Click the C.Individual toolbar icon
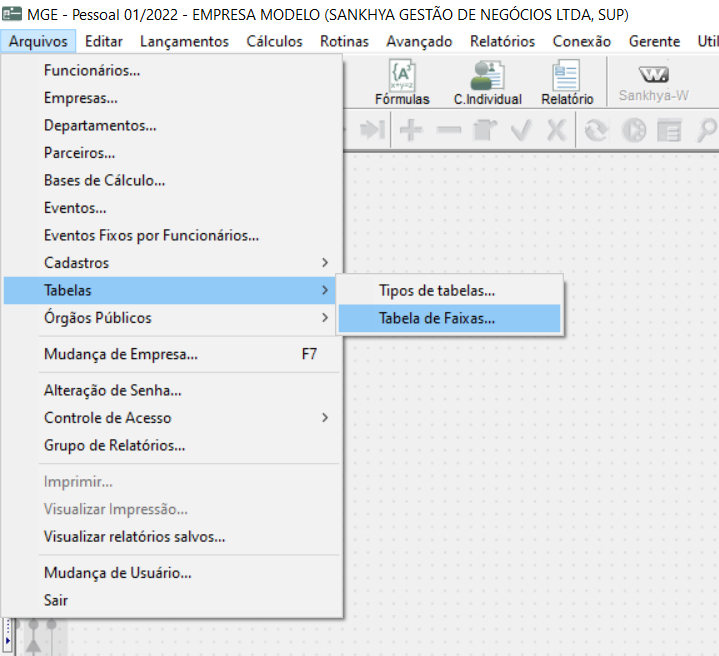Image resolution: width=719 pixels, height=656 pixels. tap(487, 83)
